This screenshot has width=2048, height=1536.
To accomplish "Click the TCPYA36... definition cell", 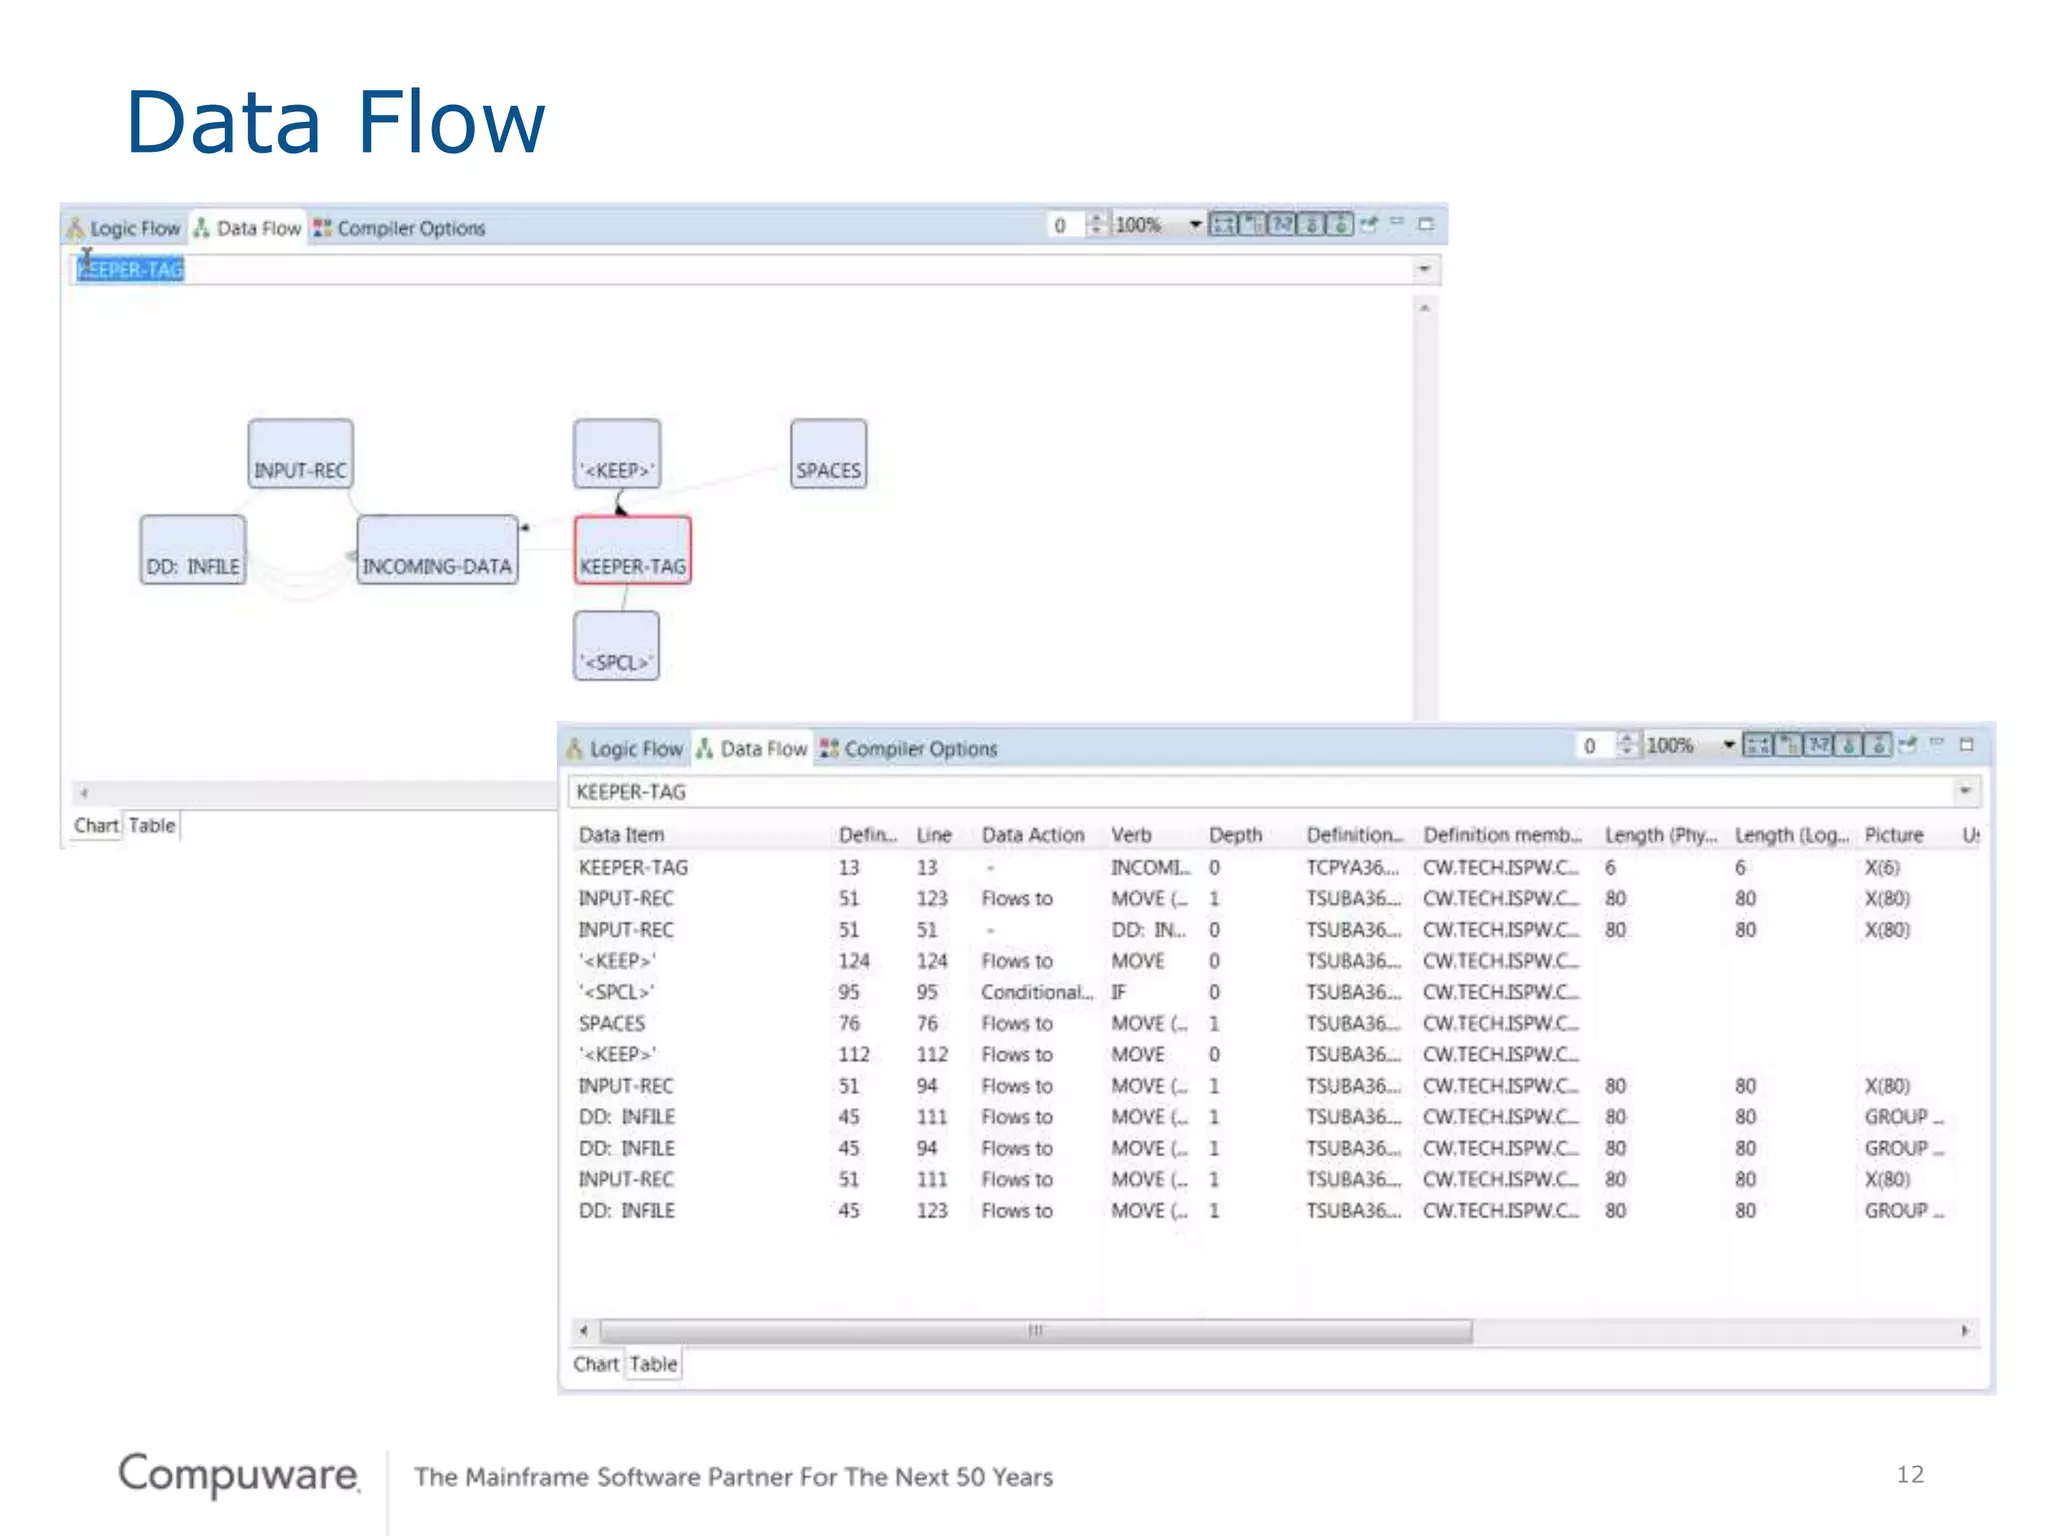I will tap(1354, 867).
